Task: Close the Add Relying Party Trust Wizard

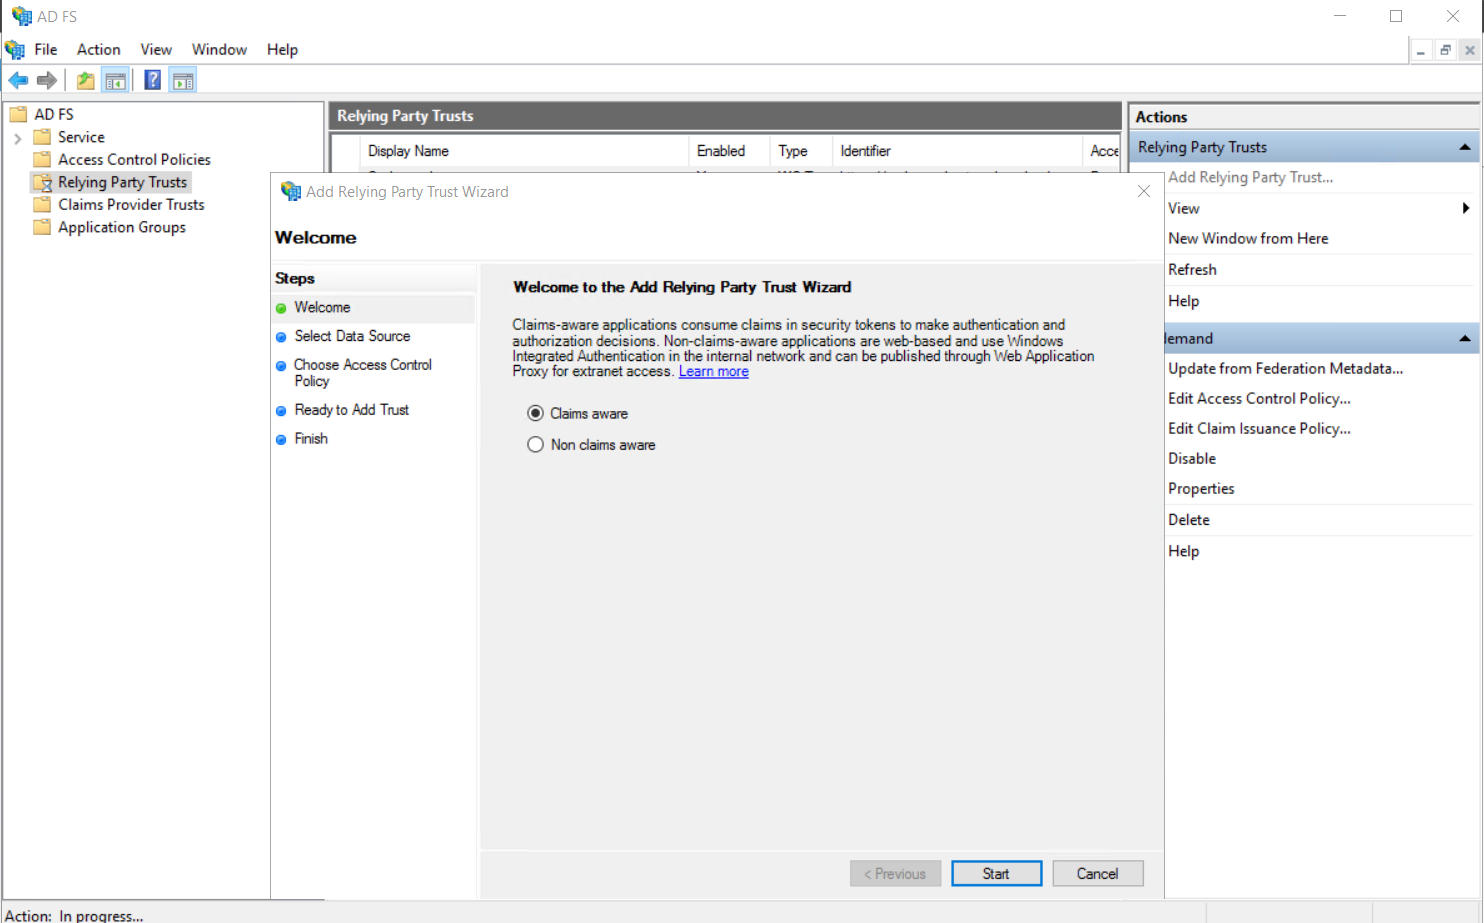Action: pyautogui.click(x=1144, y=191)
